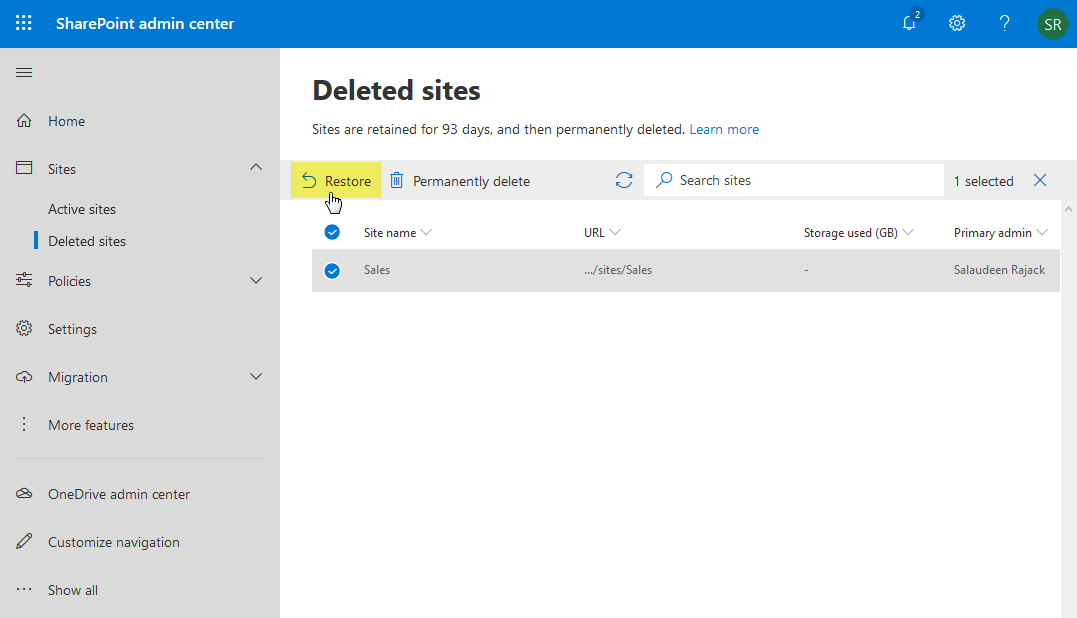Collapse the navigation with hamburger icon
Viewport: 1077px width, 618px height.
coord(23,71)
